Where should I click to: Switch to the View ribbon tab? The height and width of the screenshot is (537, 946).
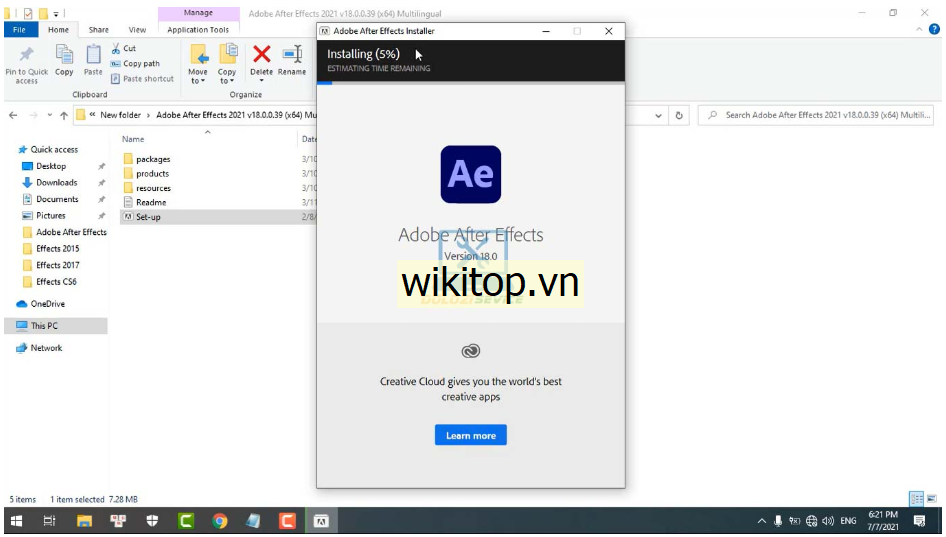coord(137,30)
